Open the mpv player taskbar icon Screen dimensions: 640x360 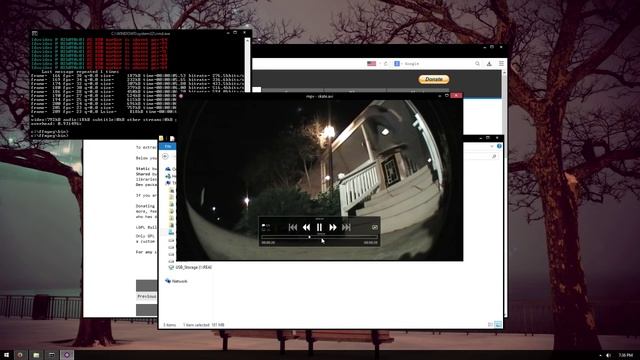point(67,355)
